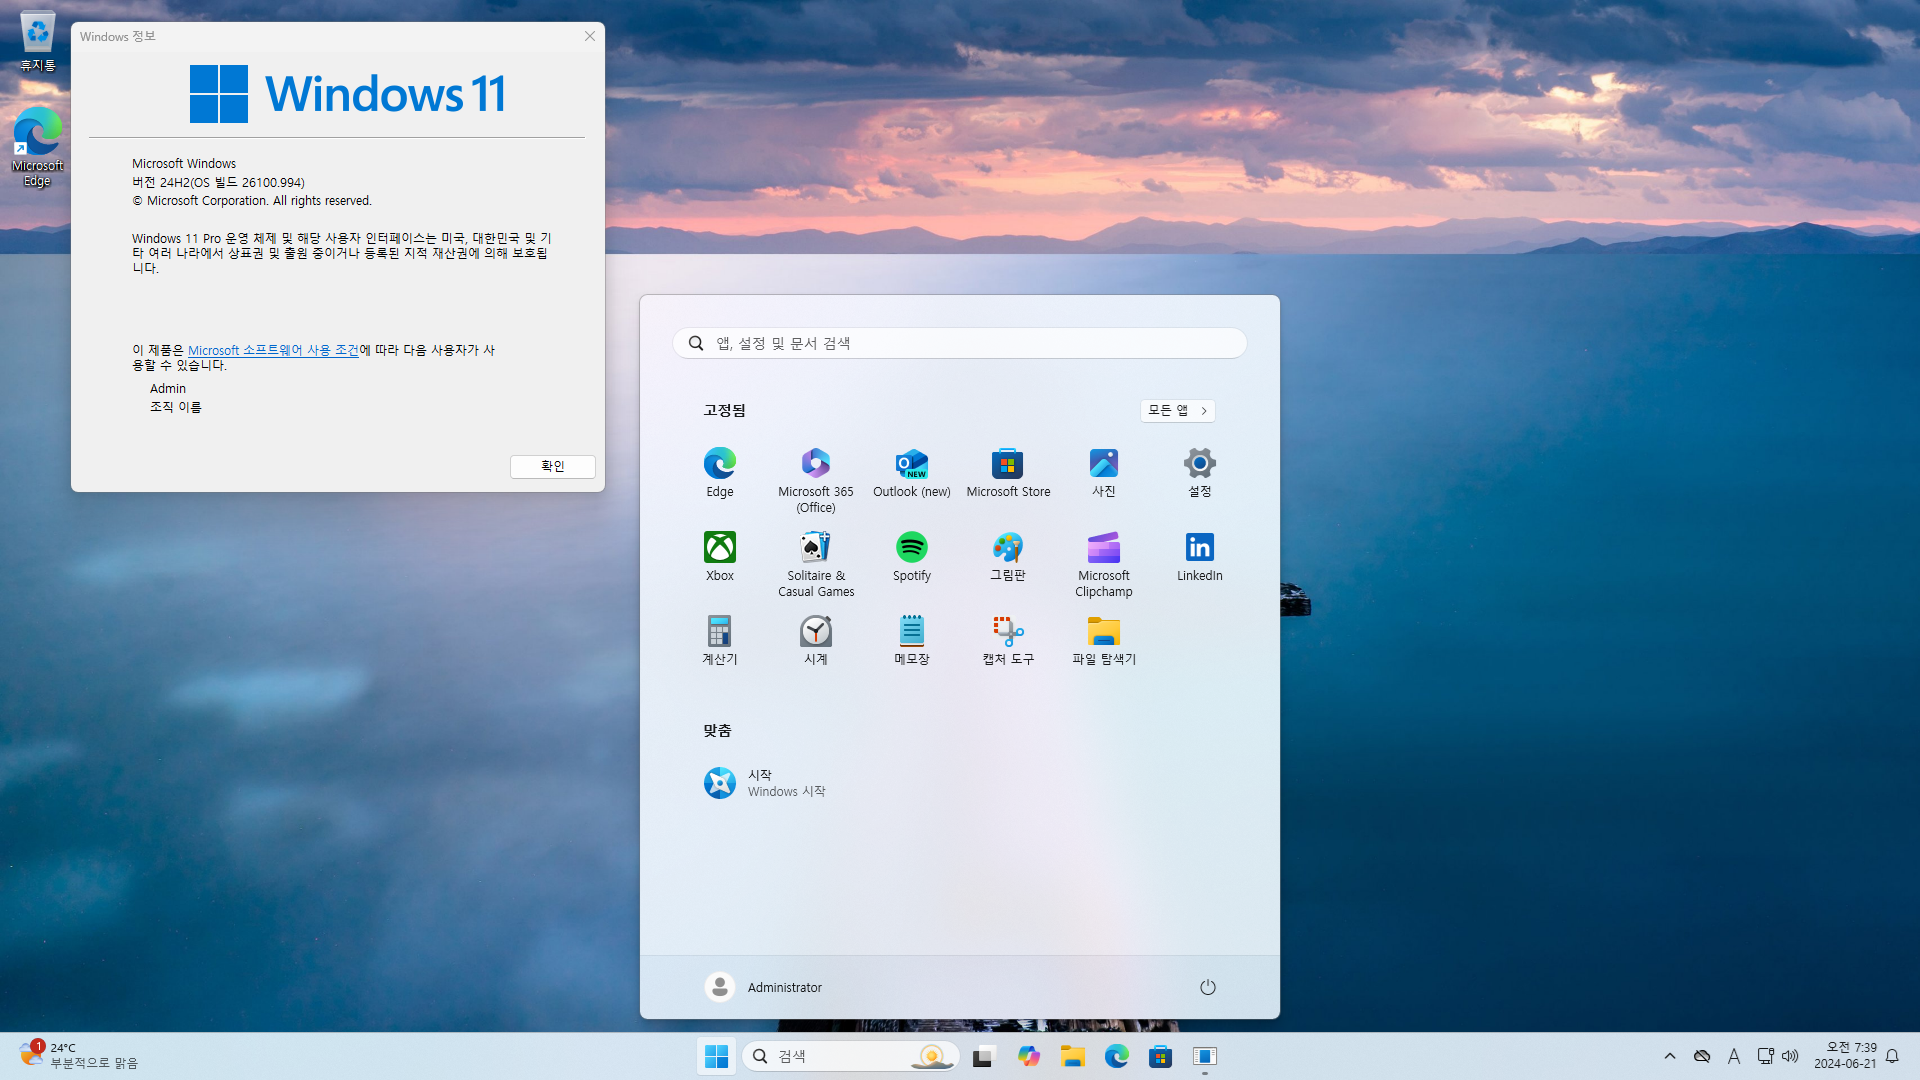
Task: Open LinkedIn pinned app
Action: tap(1199, 556)
